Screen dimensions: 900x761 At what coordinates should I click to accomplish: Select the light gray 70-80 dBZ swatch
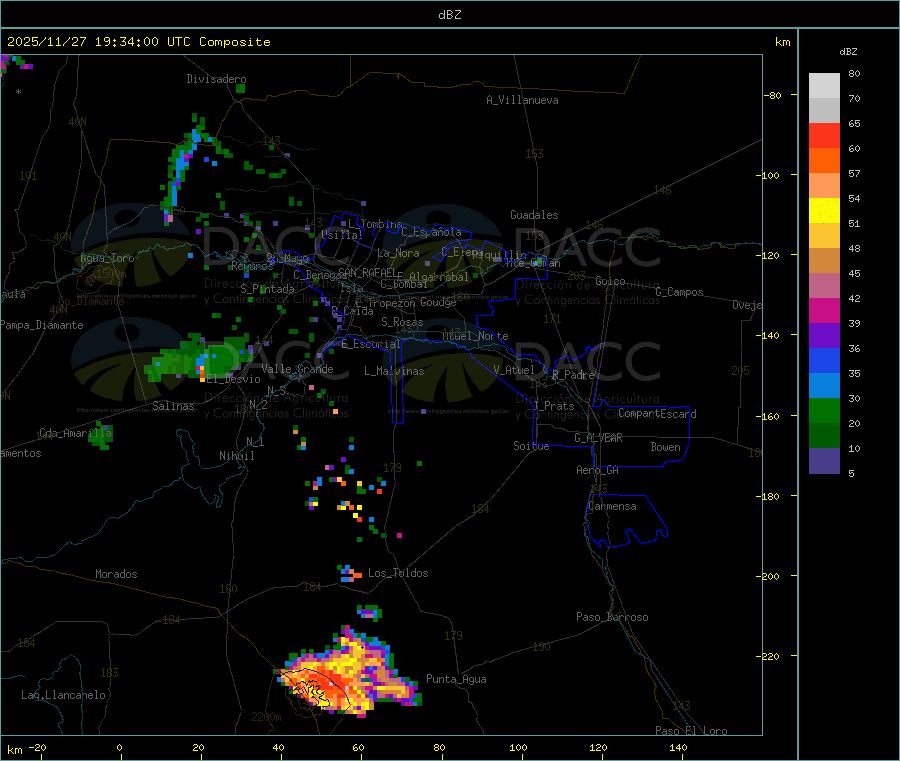pyautogui.click(x=824, y=86)
